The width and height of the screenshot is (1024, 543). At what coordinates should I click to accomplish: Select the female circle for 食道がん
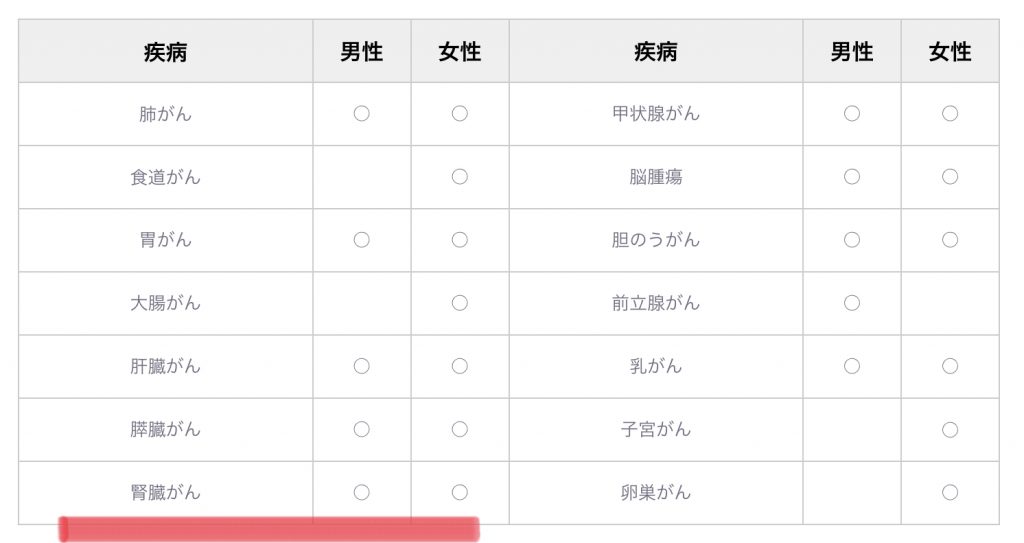point(460,177)
